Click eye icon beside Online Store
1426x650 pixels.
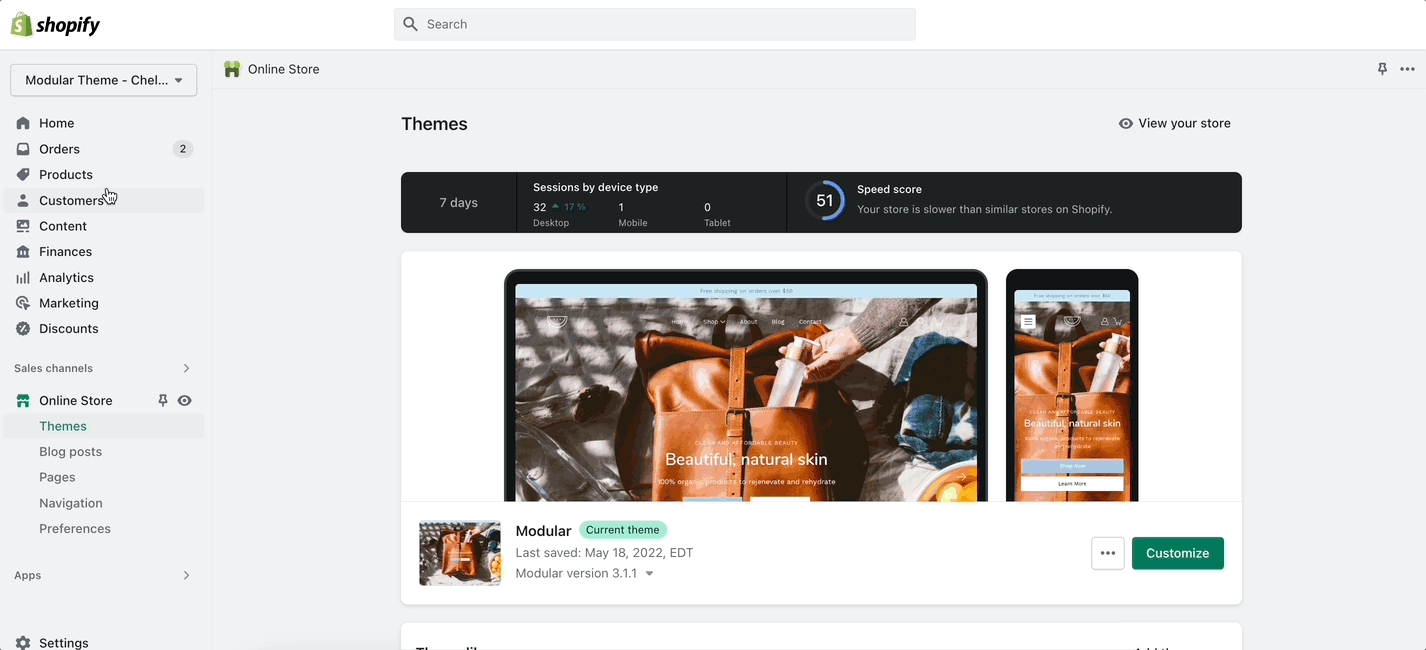point(185,400)
